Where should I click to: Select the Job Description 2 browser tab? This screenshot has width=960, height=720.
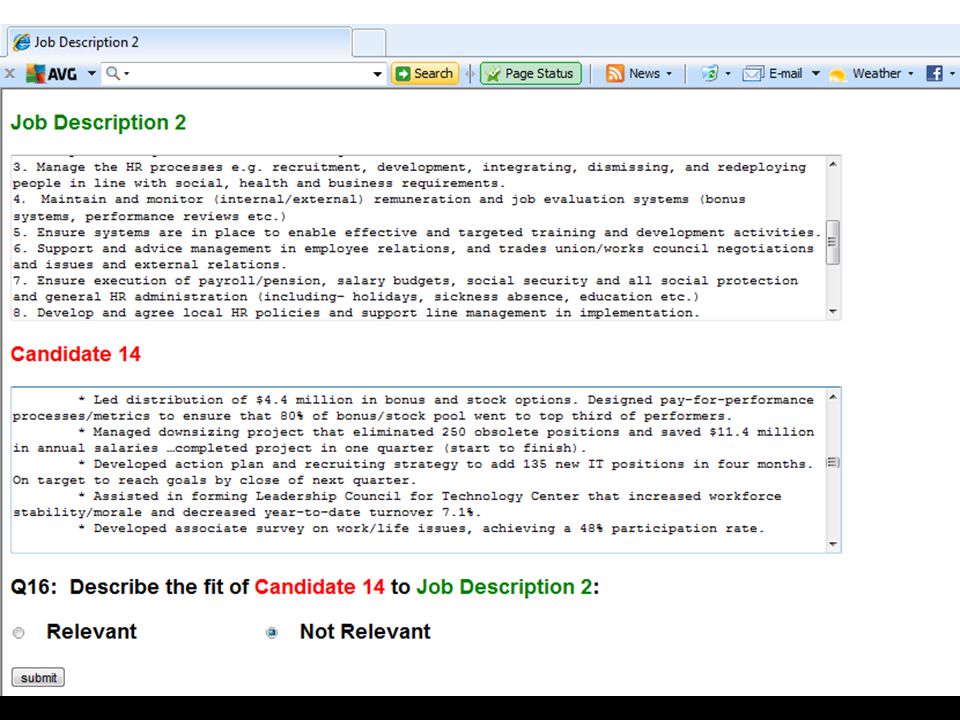(x=179, y=42)
